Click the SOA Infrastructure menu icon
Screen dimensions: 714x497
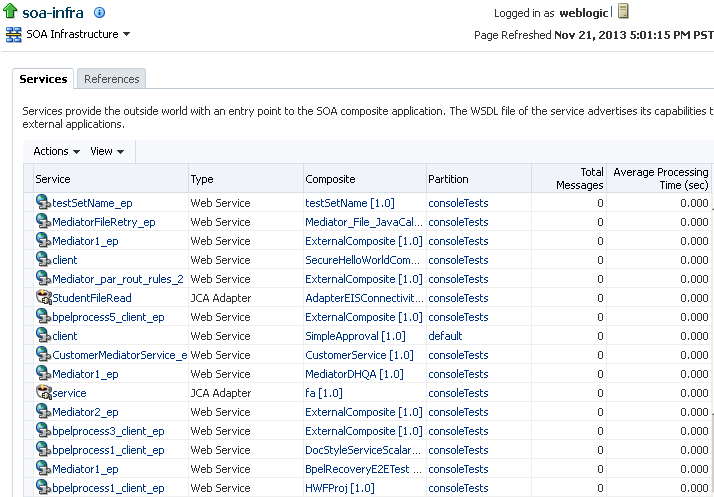pos(13,35)
